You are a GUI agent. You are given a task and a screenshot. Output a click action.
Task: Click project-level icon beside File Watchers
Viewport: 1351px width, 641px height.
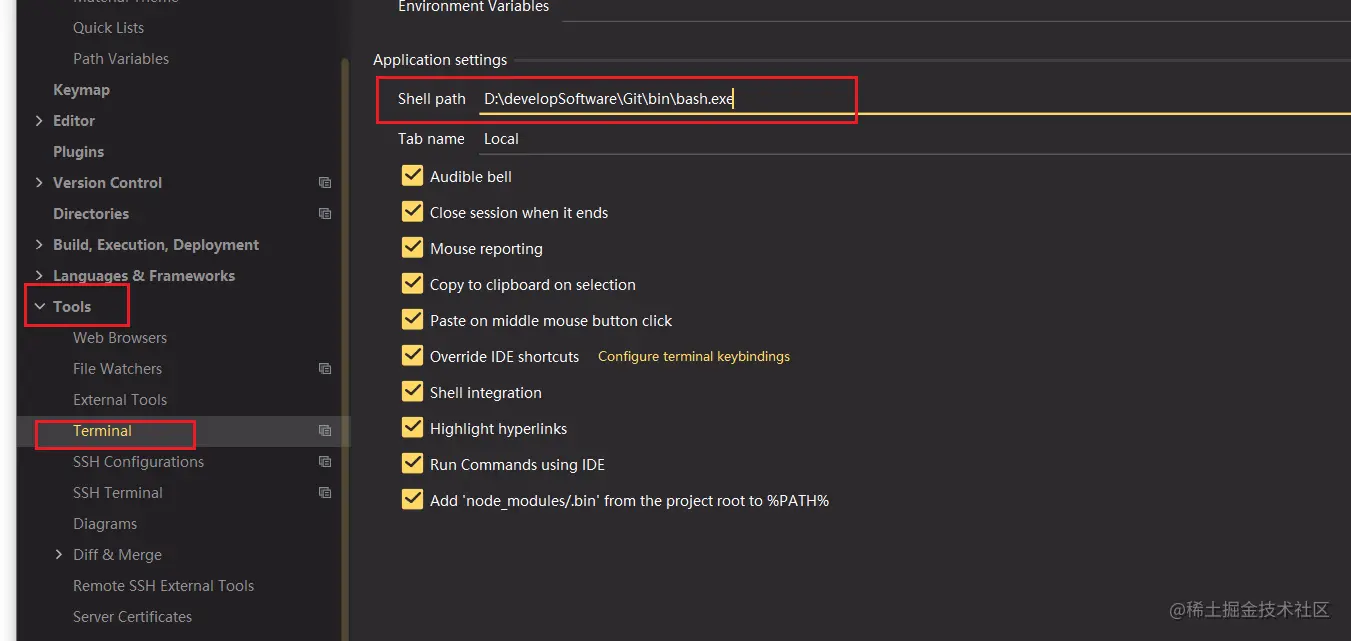coord(325,369)
